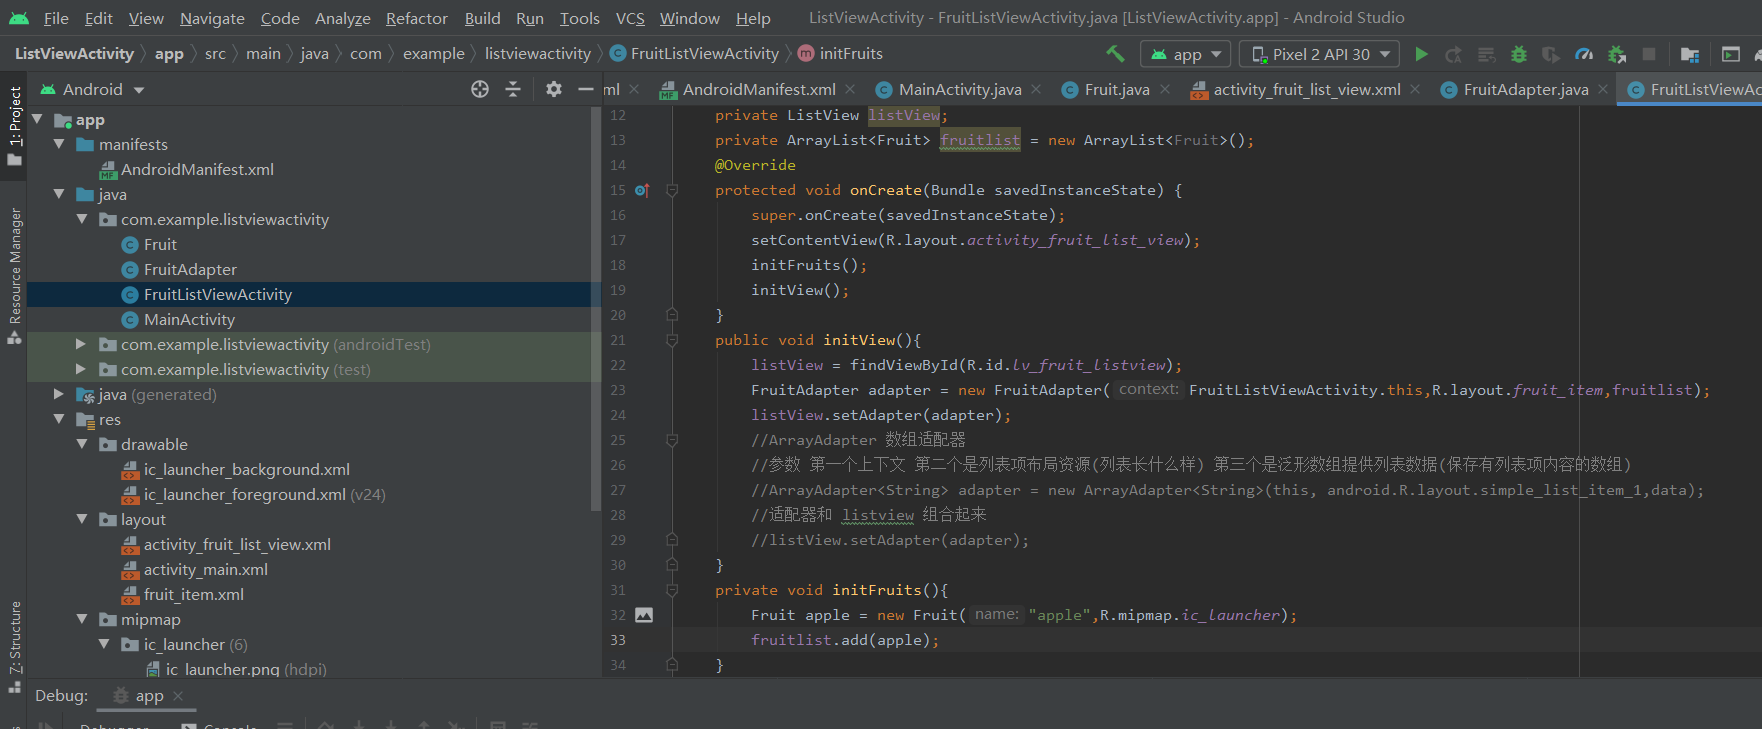
Task: Open the Project tool window tab
Action: click(14, 127)
